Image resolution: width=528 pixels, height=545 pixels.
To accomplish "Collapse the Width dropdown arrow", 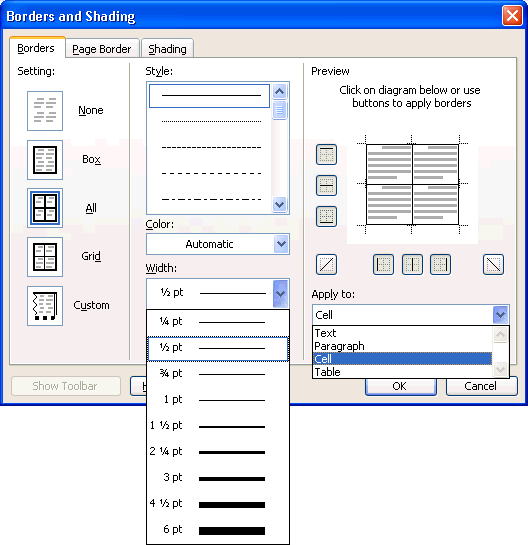I will point(281,294).
